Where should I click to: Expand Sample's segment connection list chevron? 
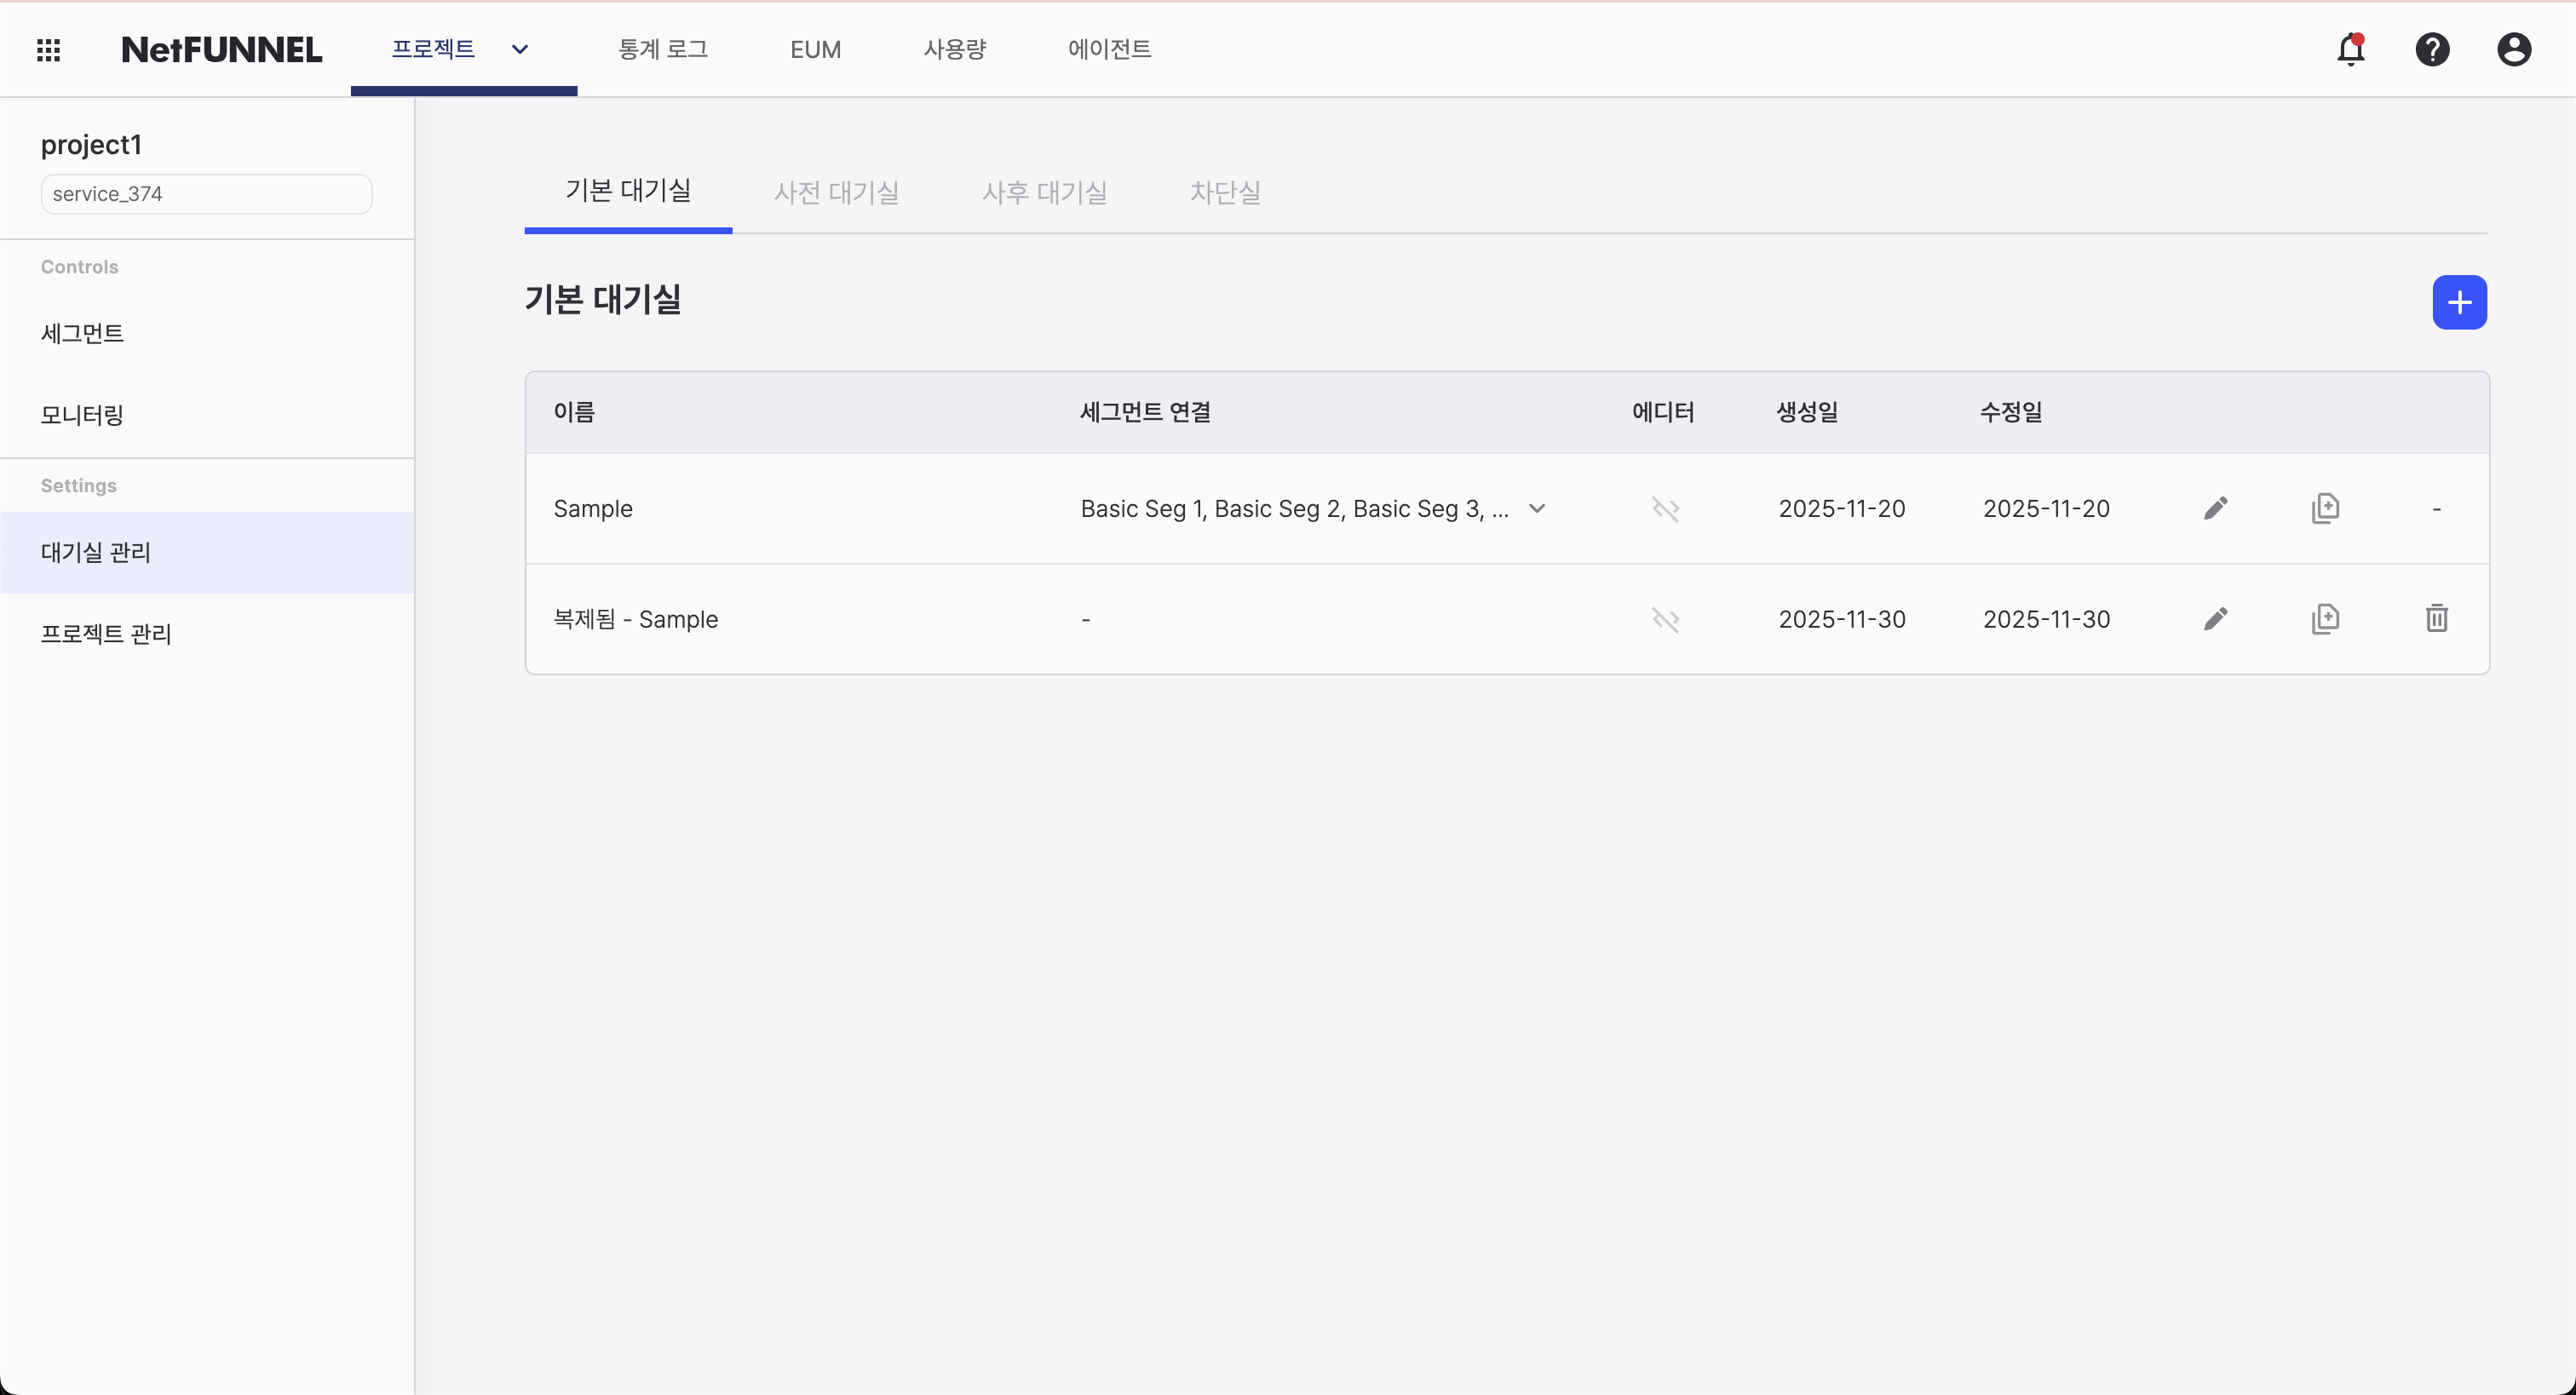point(1537,508)
